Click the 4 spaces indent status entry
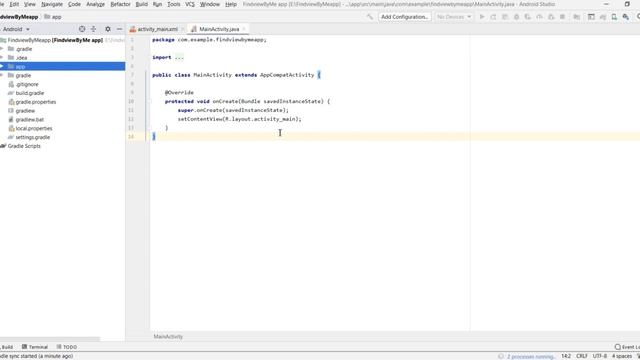The image size is (640, 360). [x=622, y=356]
